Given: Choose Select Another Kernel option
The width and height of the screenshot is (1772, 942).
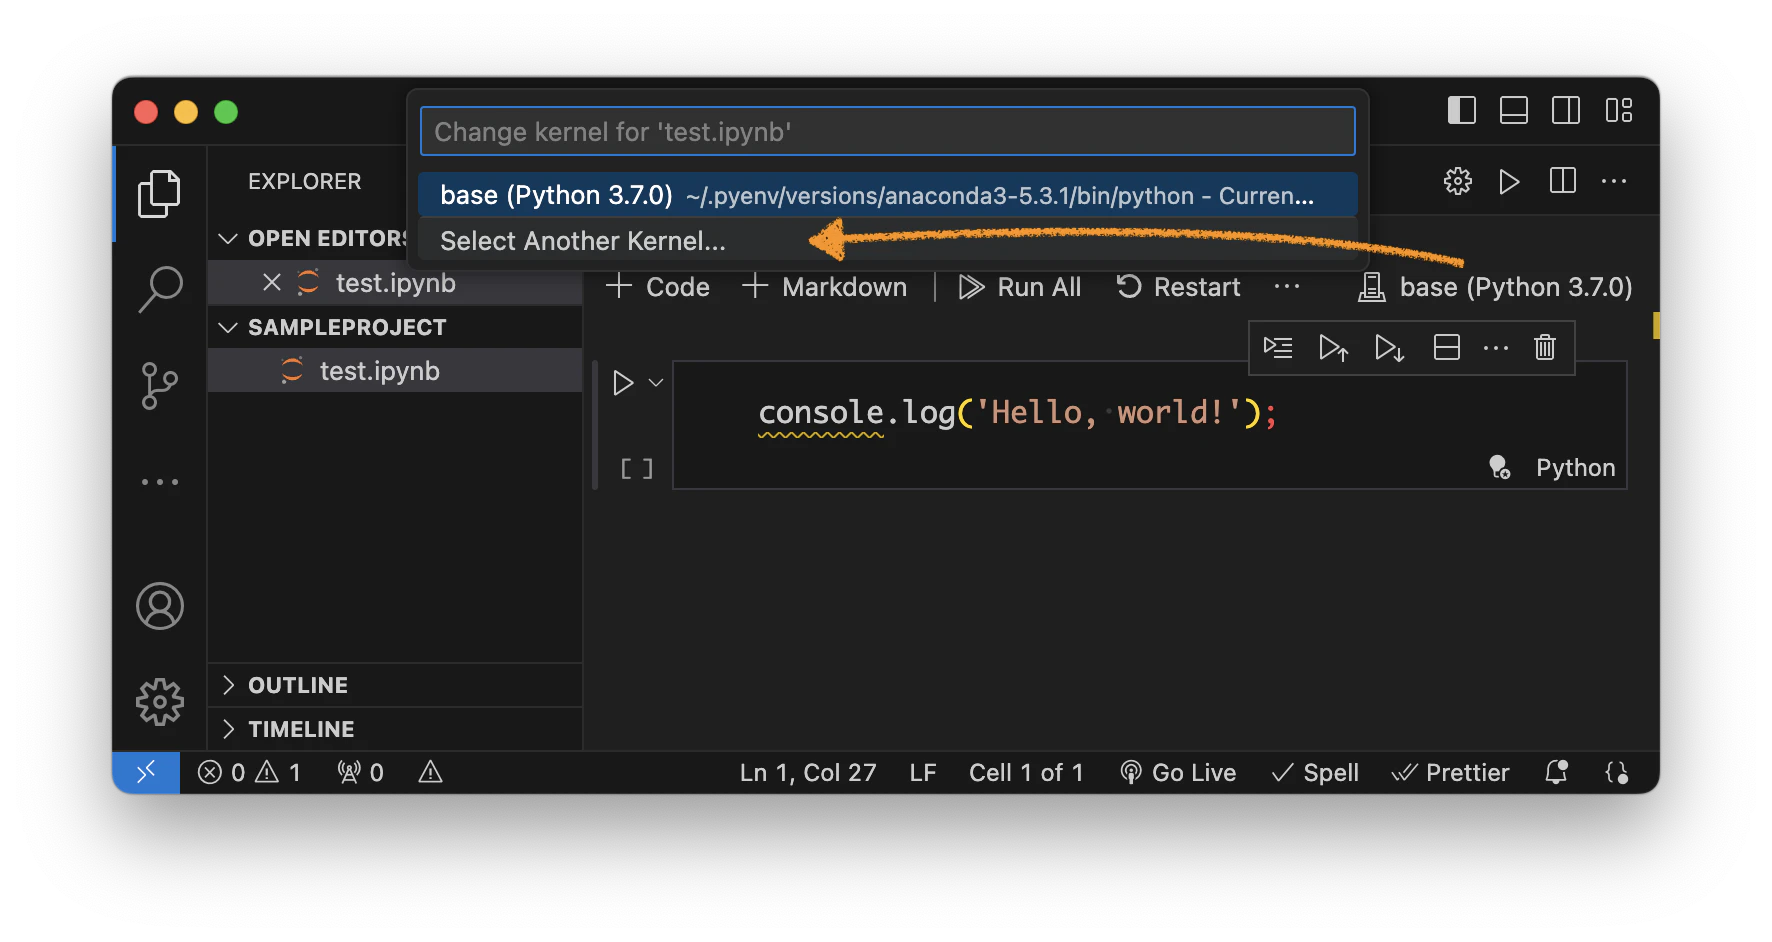Looking at the screenshot, I should 888,241.
